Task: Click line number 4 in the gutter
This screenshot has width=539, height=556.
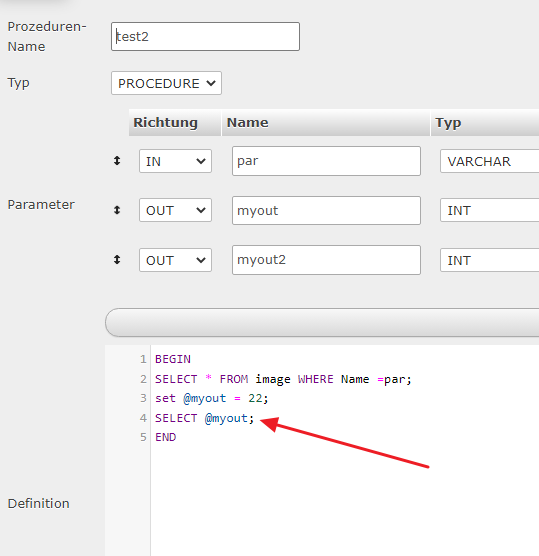Action: pyautogui.click(x=143, y=418)
